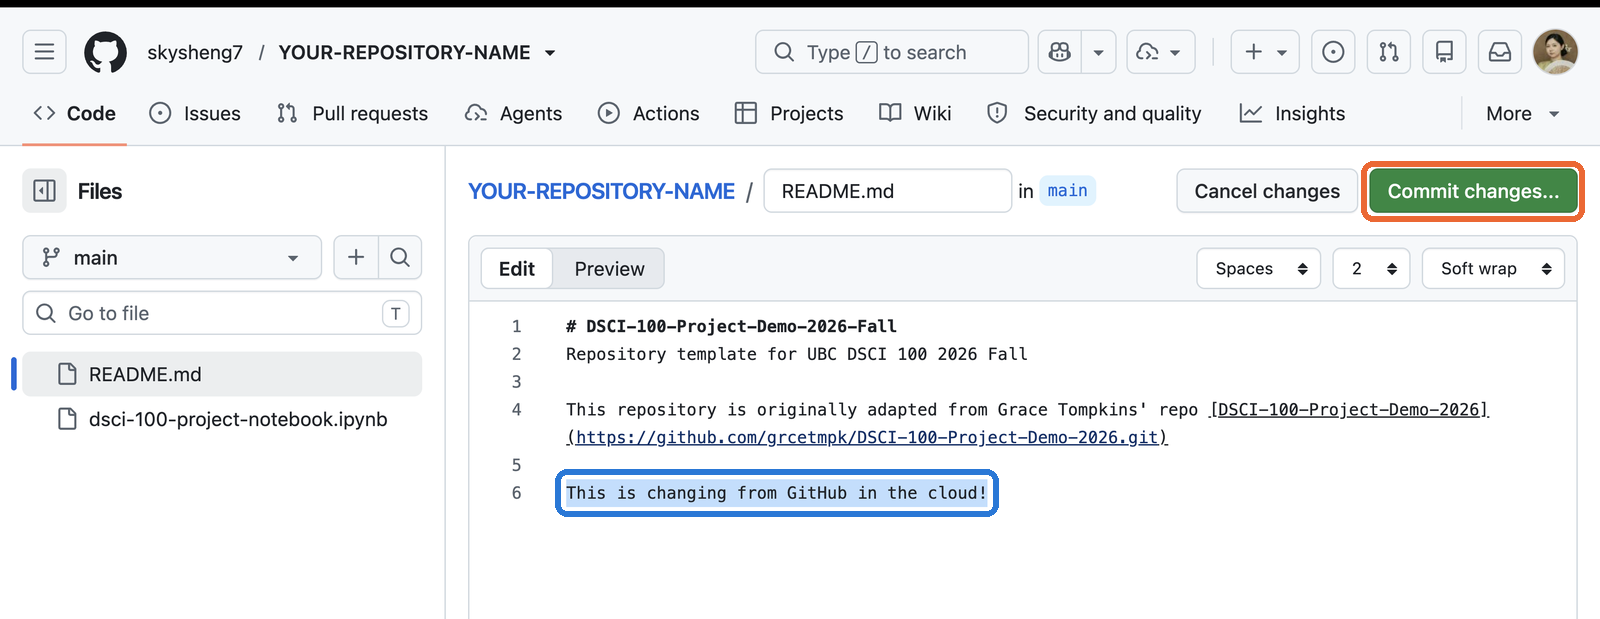Image resolution: width=1600 pixels, height=619 pixels.
Task: Open the hamburger navigation menu
Action: point(44,52)
